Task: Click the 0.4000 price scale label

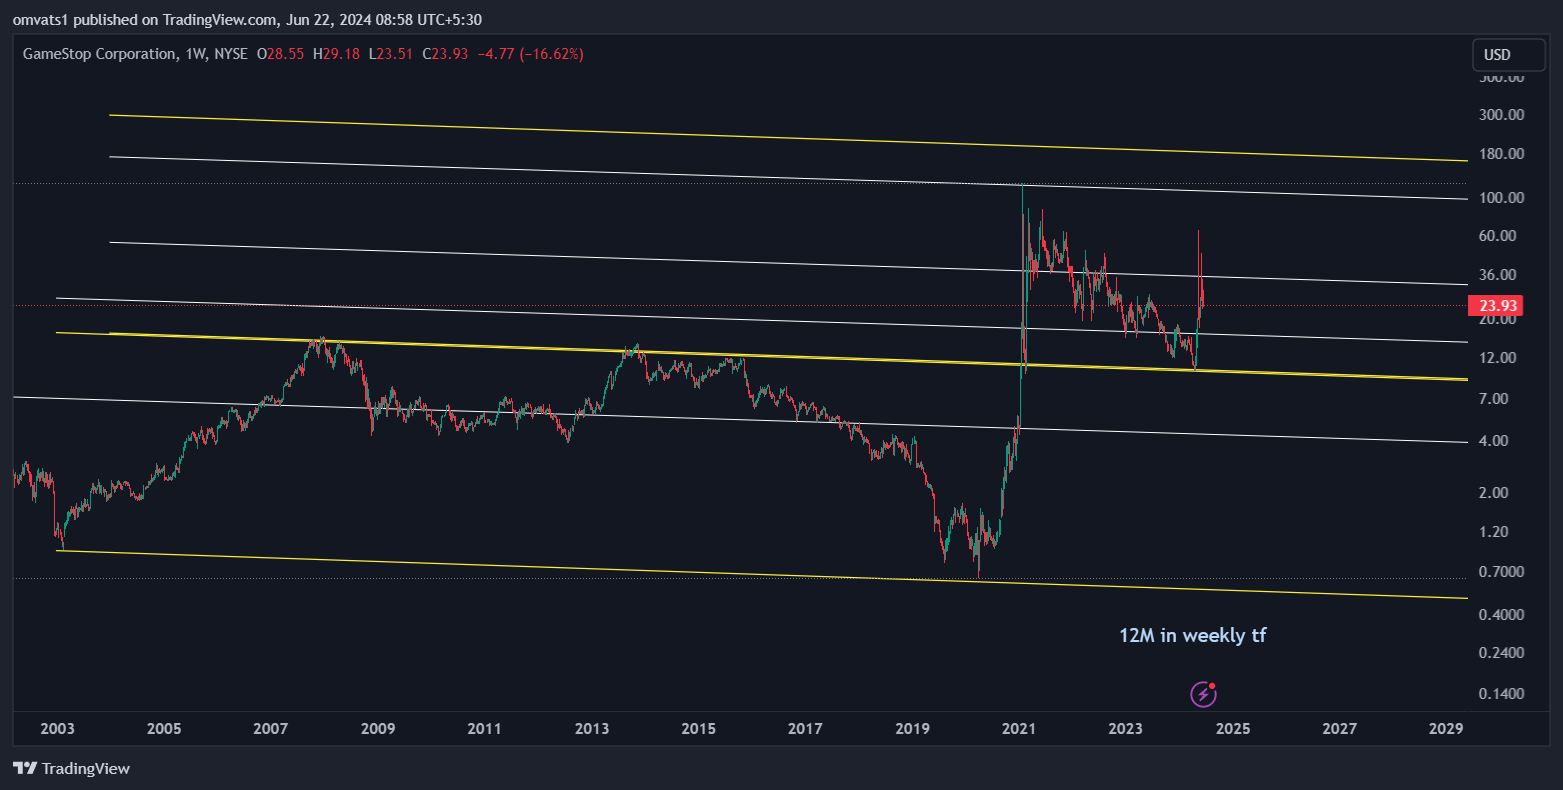Action: [x=1502, y=615]
